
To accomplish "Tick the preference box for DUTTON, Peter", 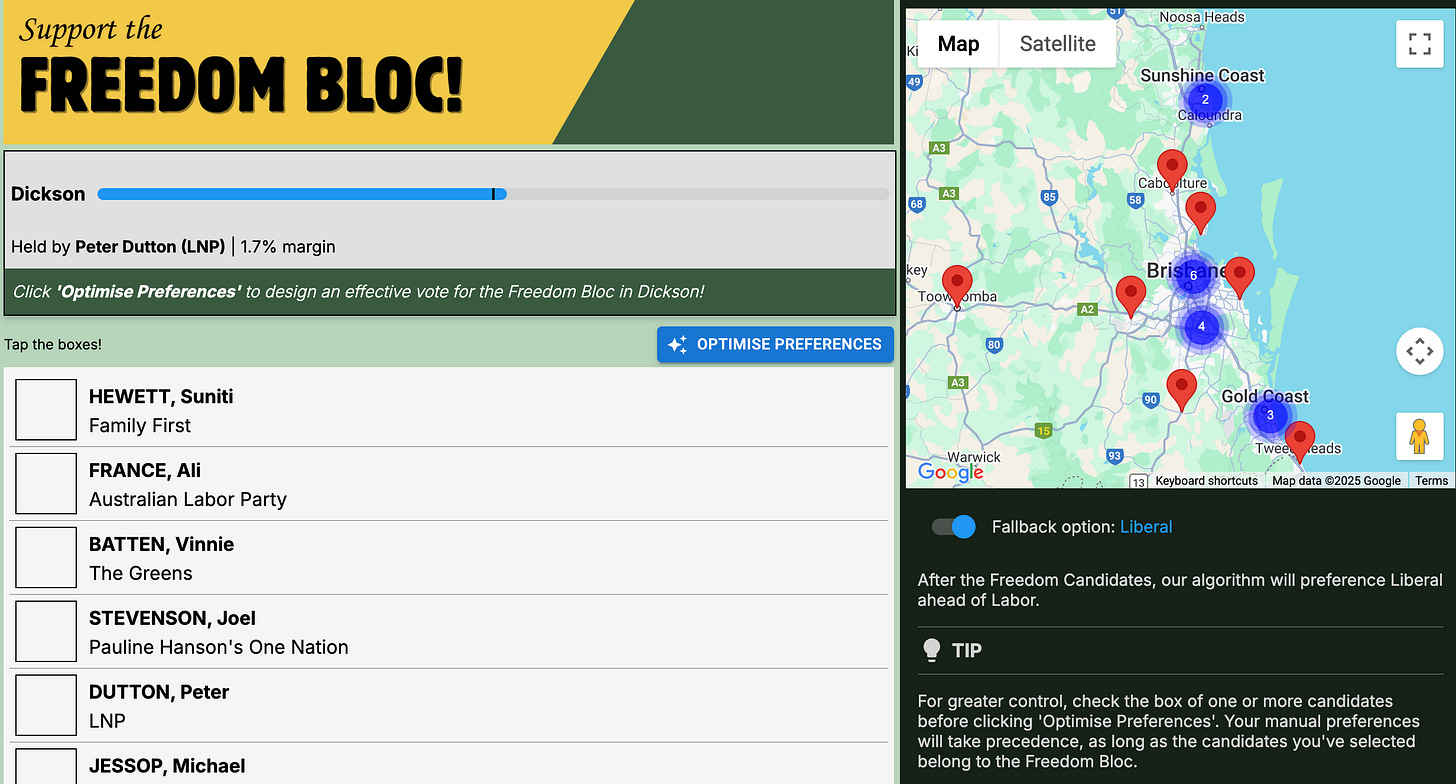I will tap(46, 706).
